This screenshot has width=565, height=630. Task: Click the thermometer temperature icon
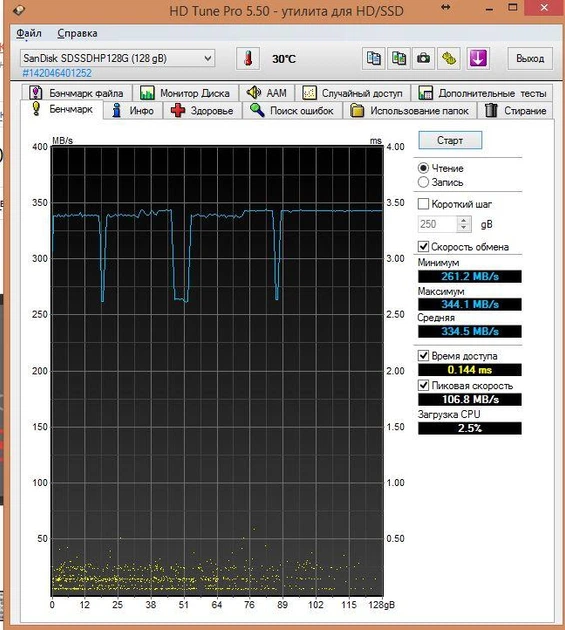point(248,59)
